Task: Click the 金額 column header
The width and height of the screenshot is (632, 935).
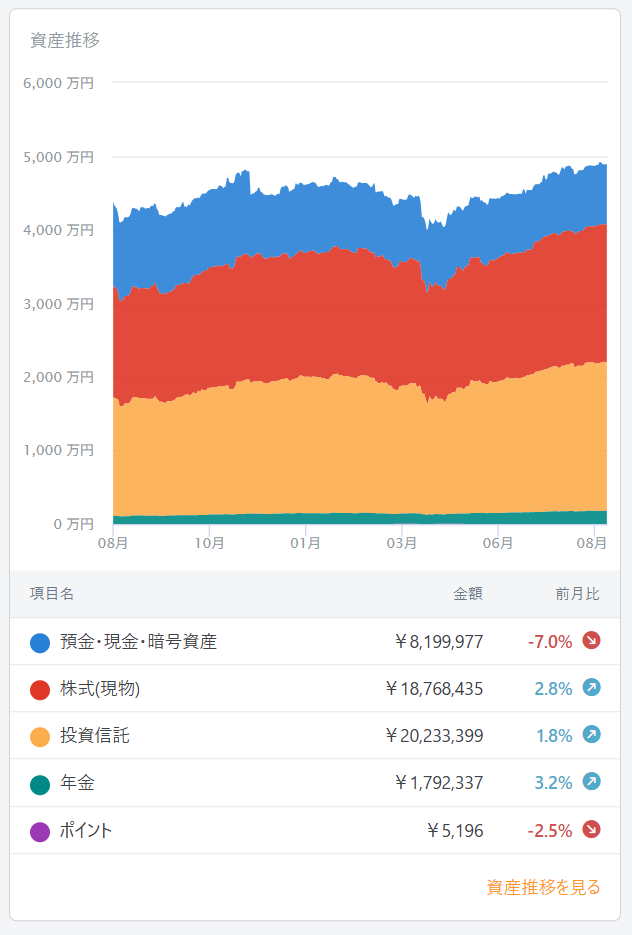Action: pos(468,594)
